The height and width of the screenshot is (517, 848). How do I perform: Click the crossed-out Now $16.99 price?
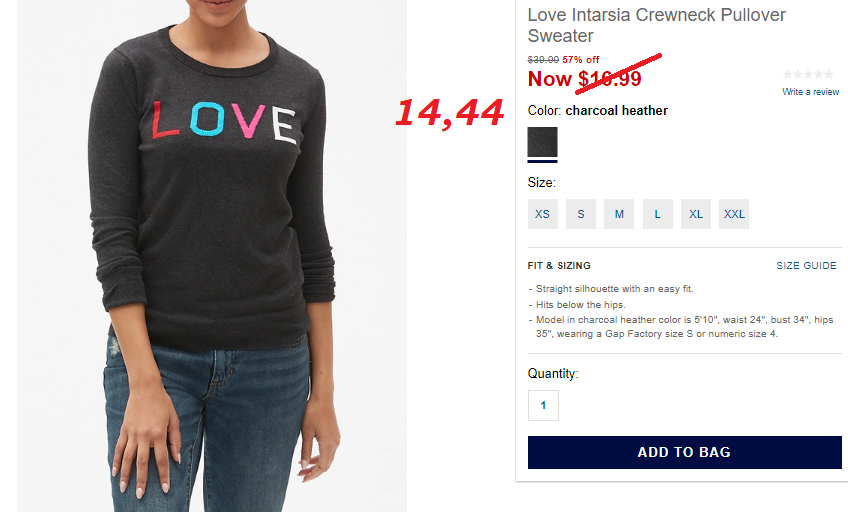tap(585, 79)
